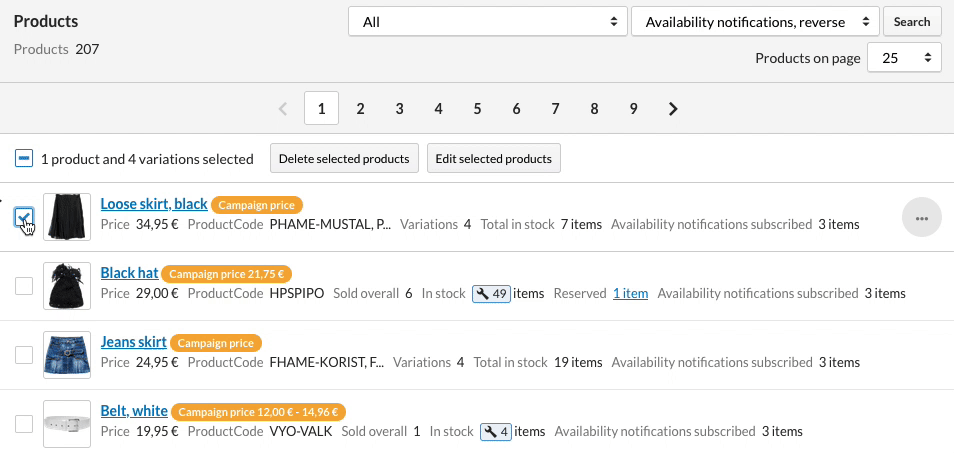Select the Black hat checkbox
This screenshot has height=454, width=954.
24,286
